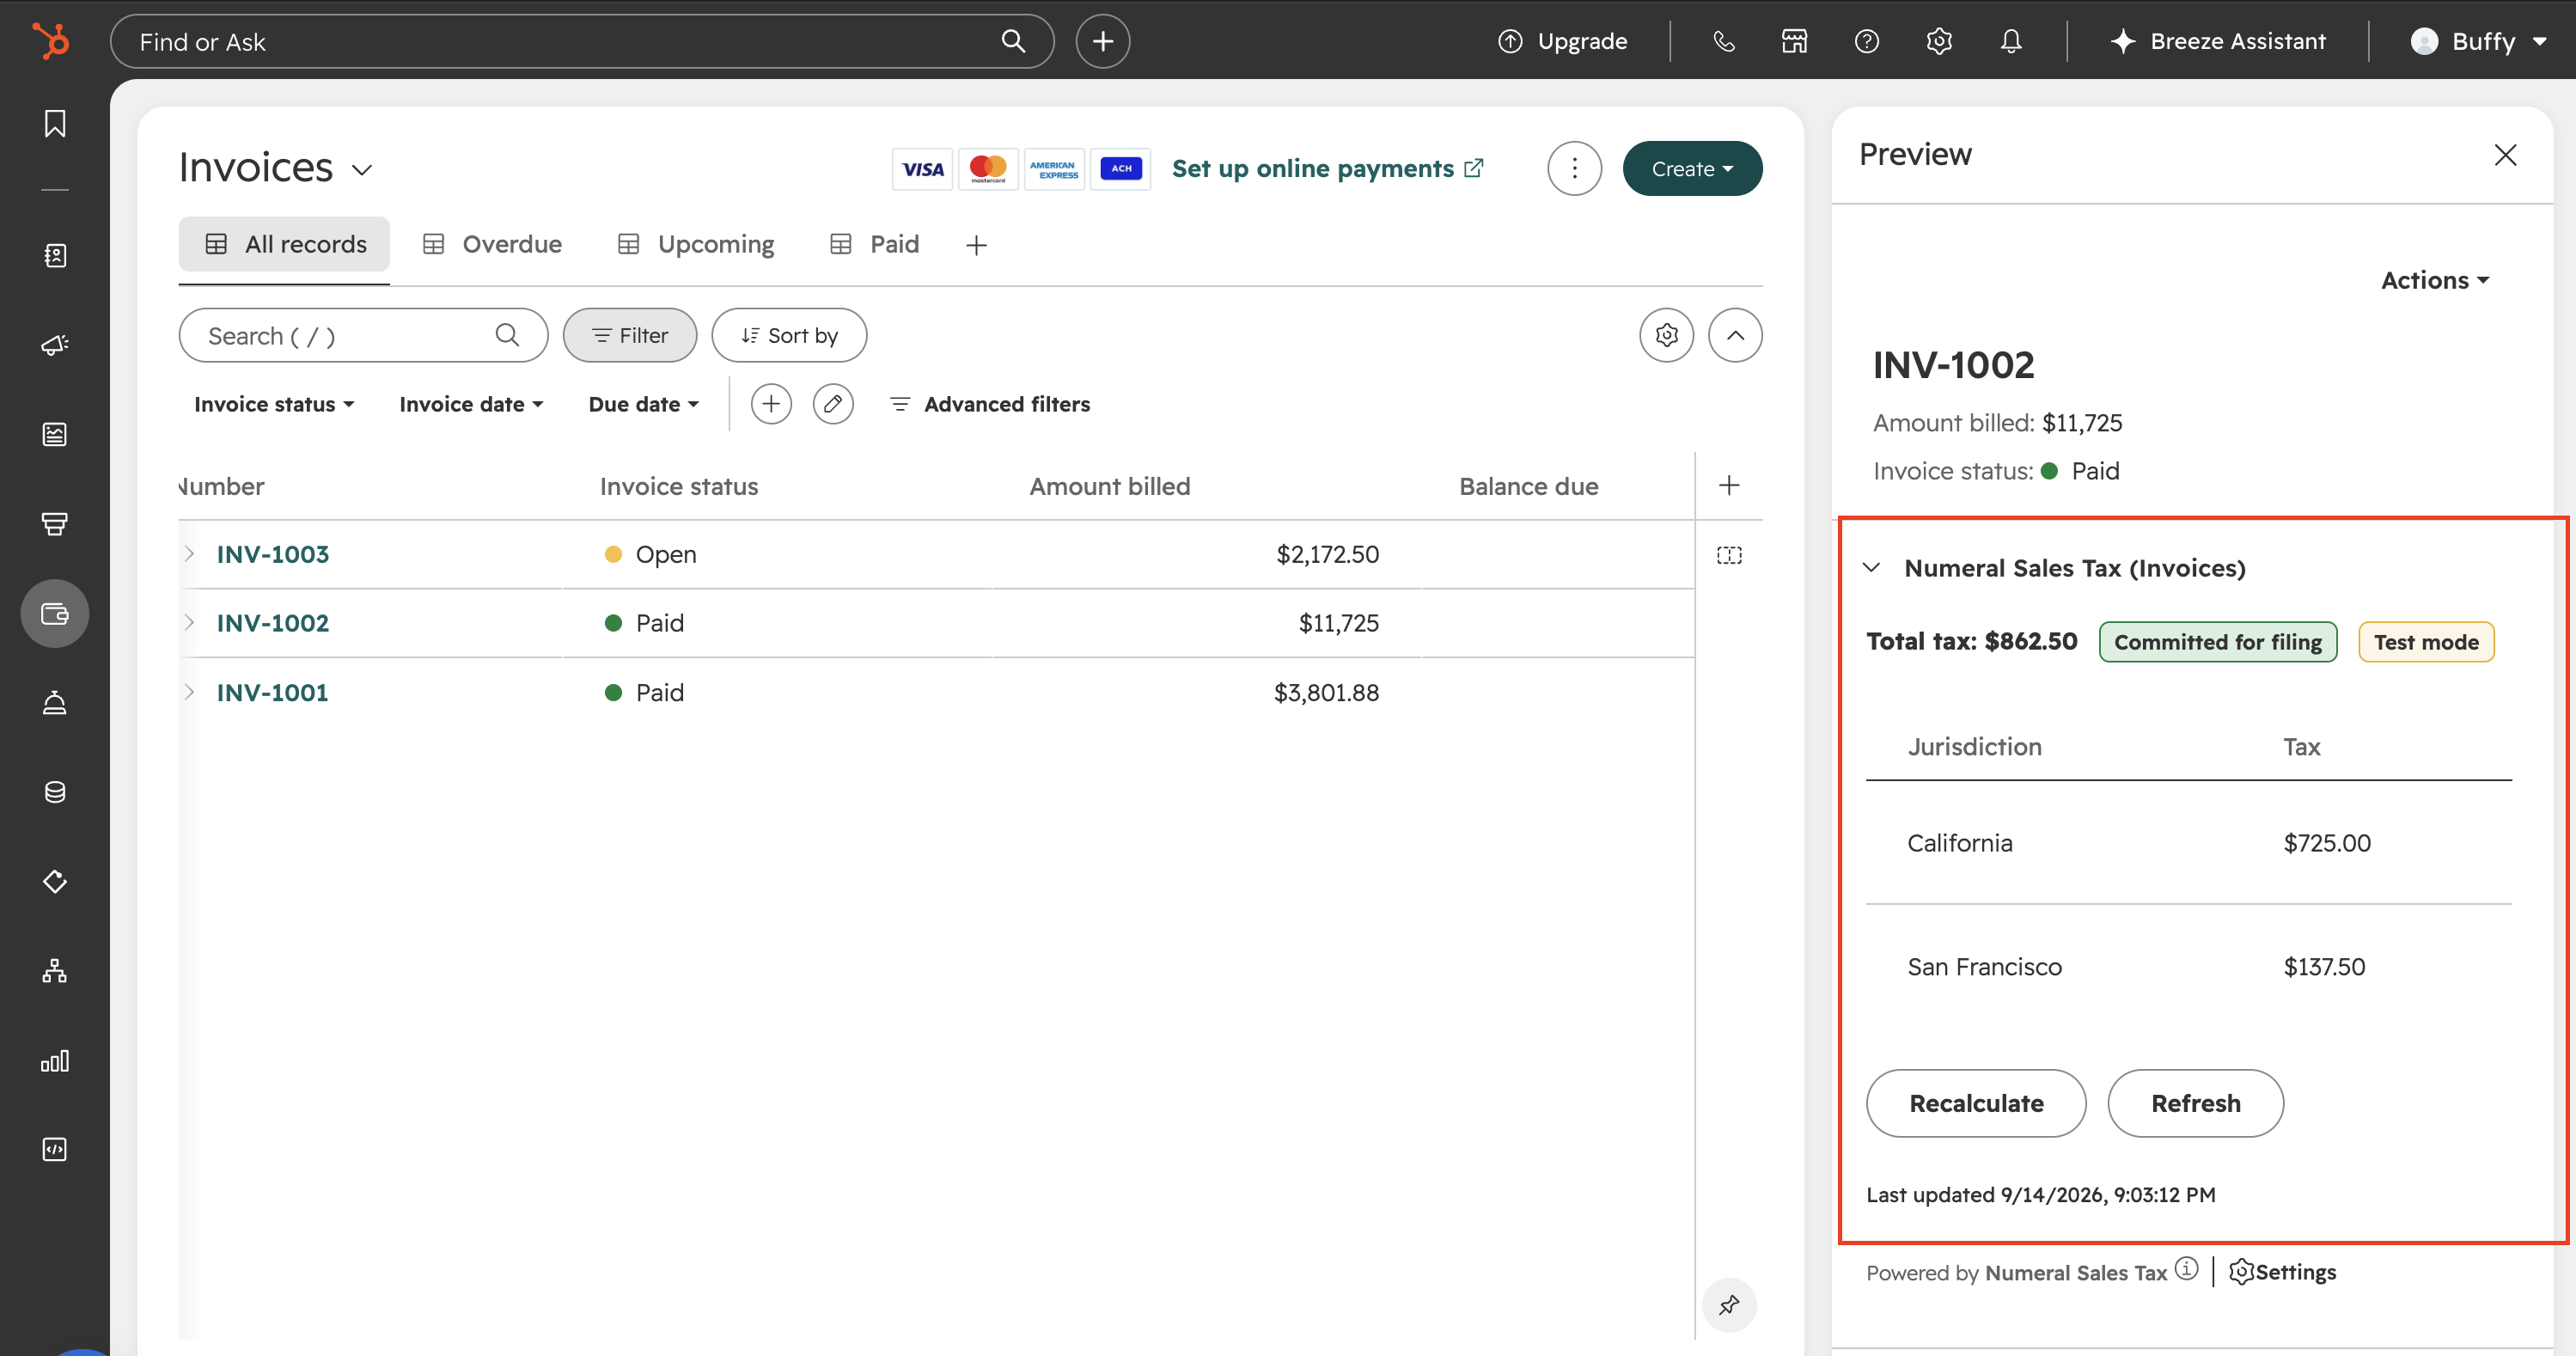Open the Service bell sidebar icon
Viewport: 2576px width, 1356px height.
[x=55, y=702]
